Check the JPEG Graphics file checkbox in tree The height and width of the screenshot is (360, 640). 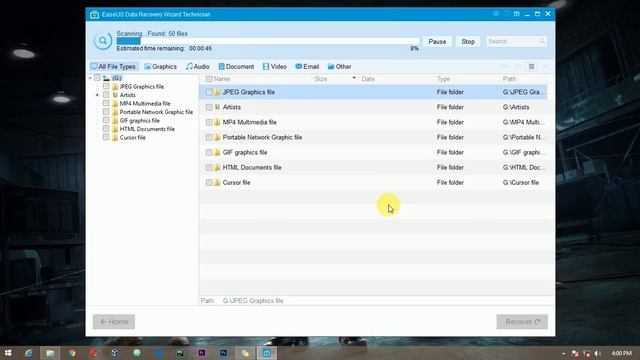pyautogui.click(x=106, y=86)
